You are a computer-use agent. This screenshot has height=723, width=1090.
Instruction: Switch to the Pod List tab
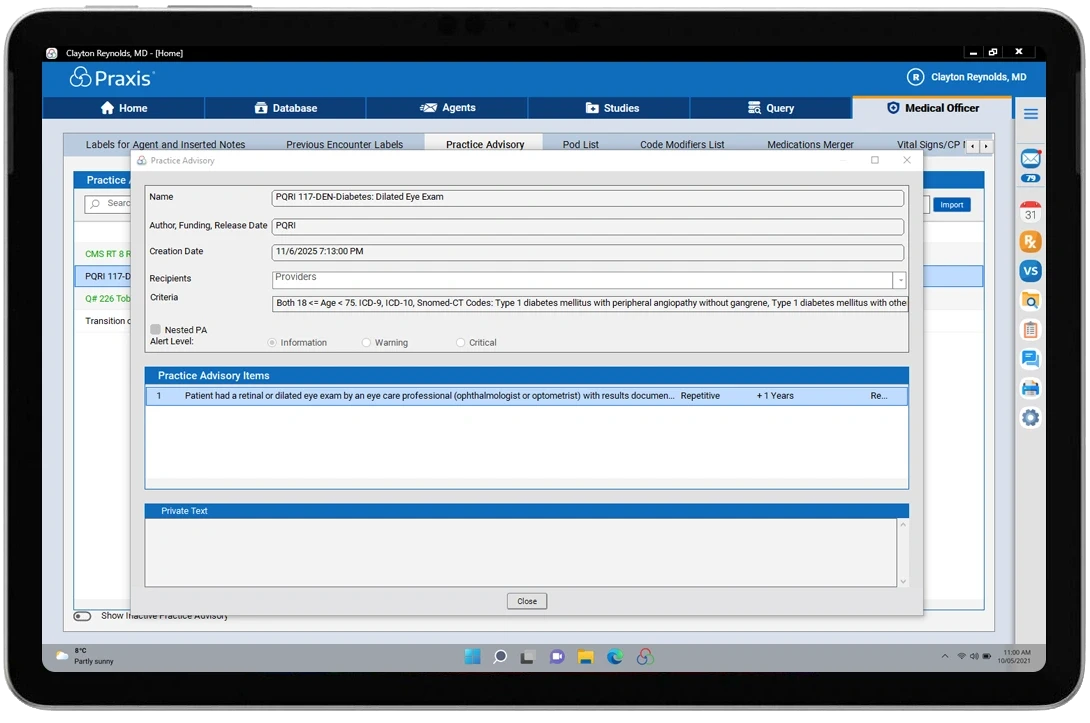coord(581,144)
